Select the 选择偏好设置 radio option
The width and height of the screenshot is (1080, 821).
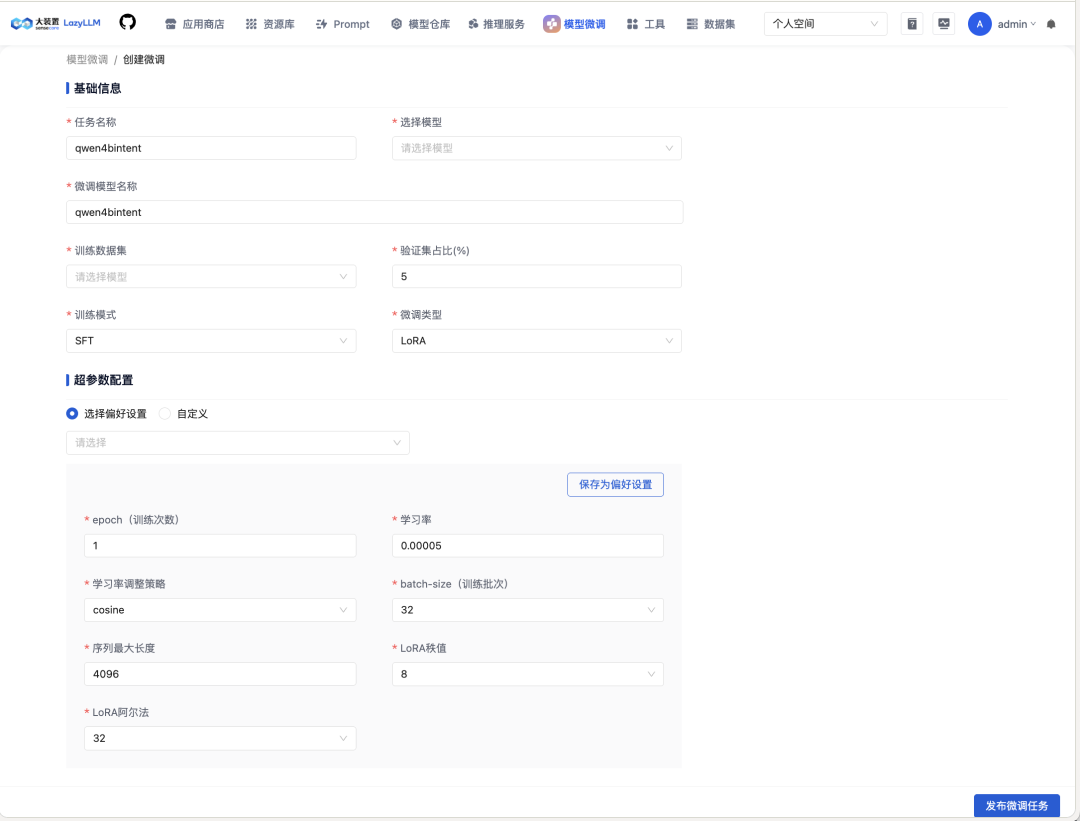tap(72, 413)
